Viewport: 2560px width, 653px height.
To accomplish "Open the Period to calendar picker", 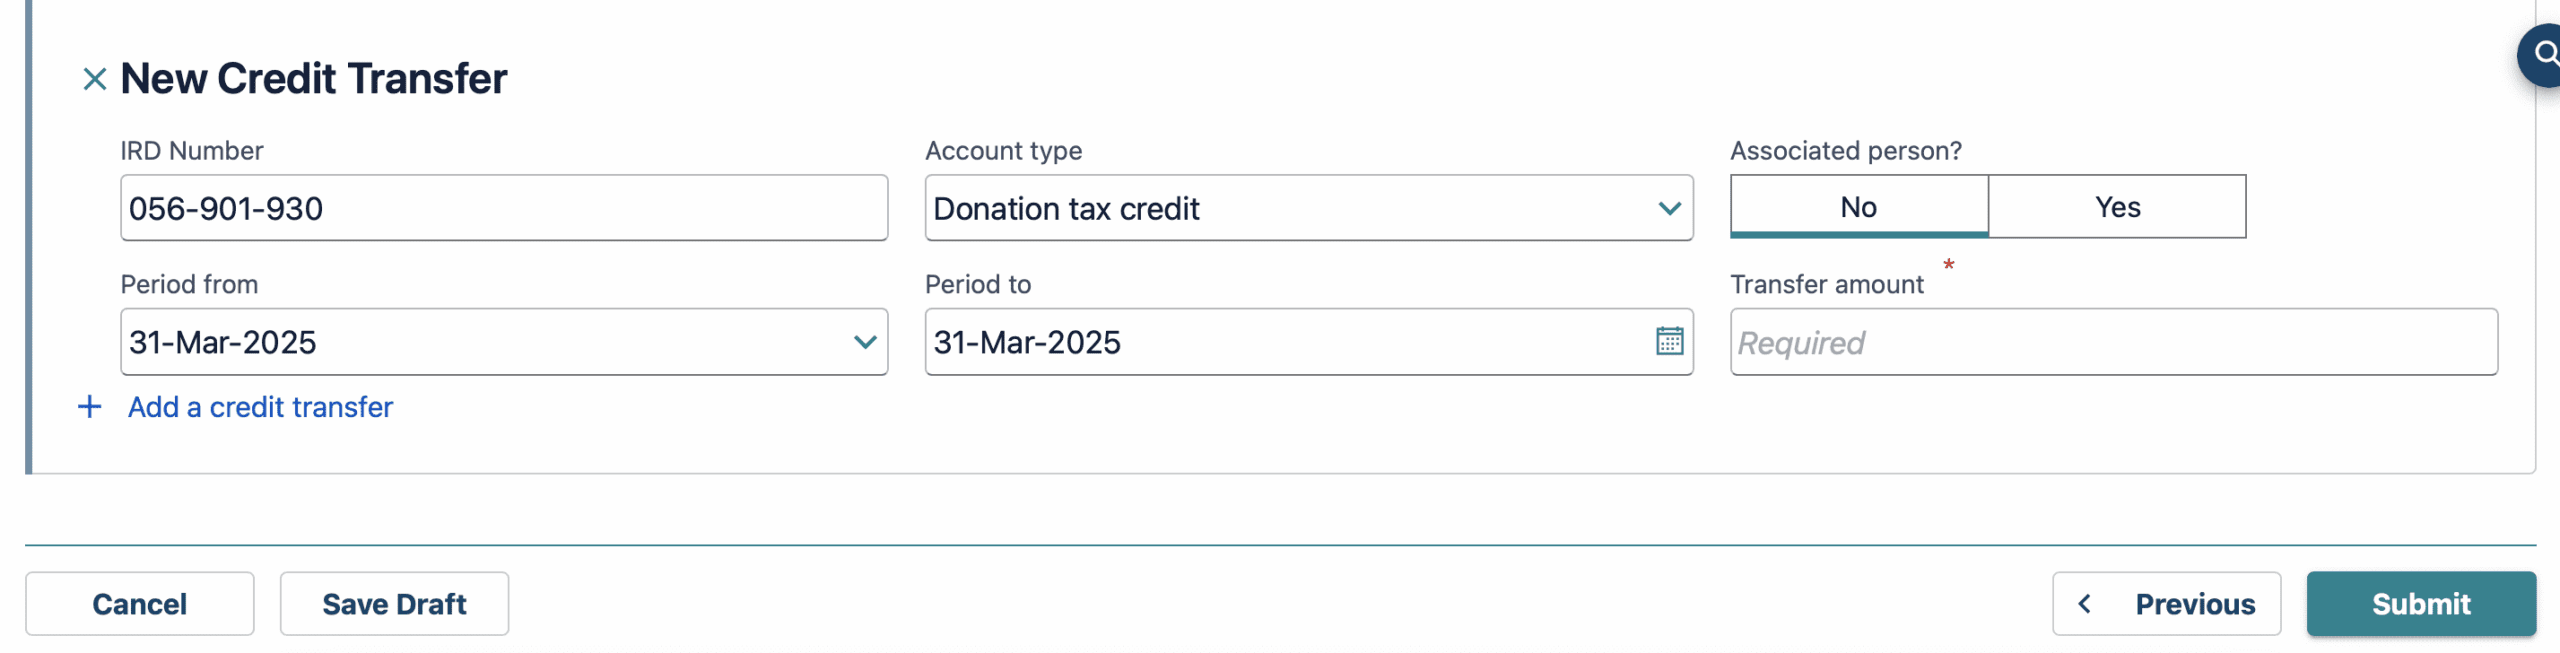I will coord(1669,341).
